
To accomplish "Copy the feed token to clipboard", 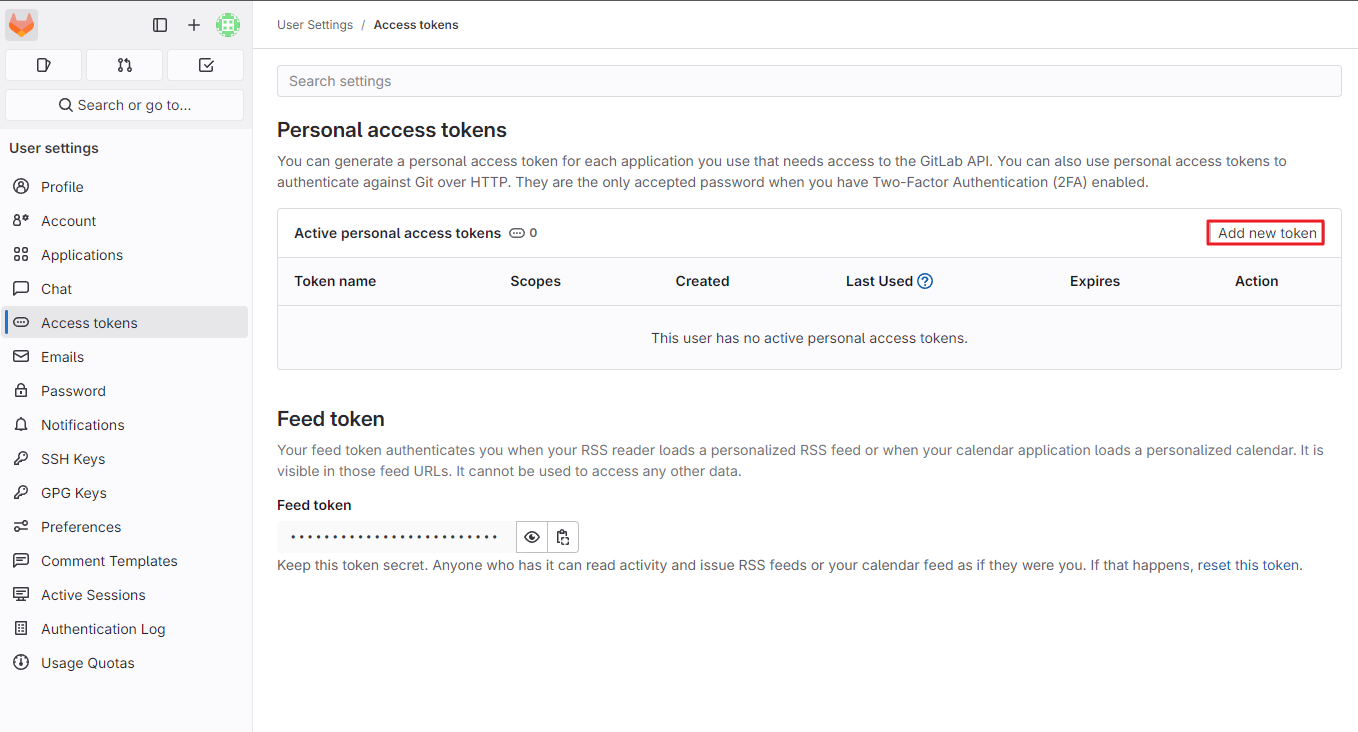I will [x=563, y=537].
